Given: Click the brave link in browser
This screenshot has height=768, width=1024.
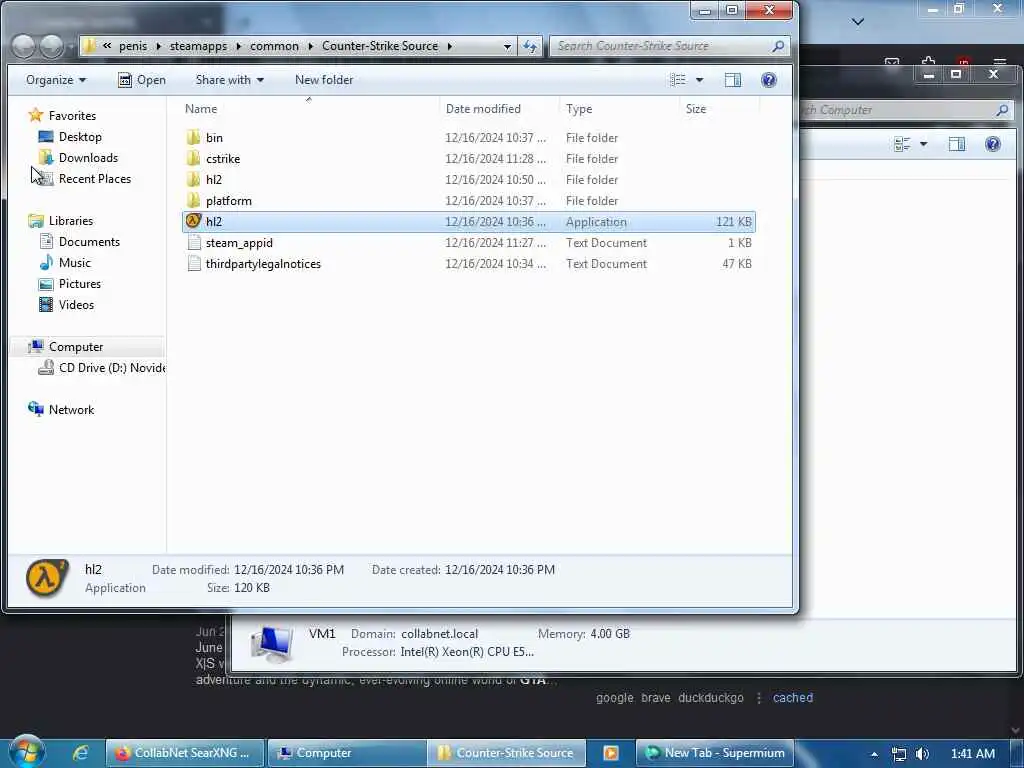Looking at the screenshot, I should 656,697.
